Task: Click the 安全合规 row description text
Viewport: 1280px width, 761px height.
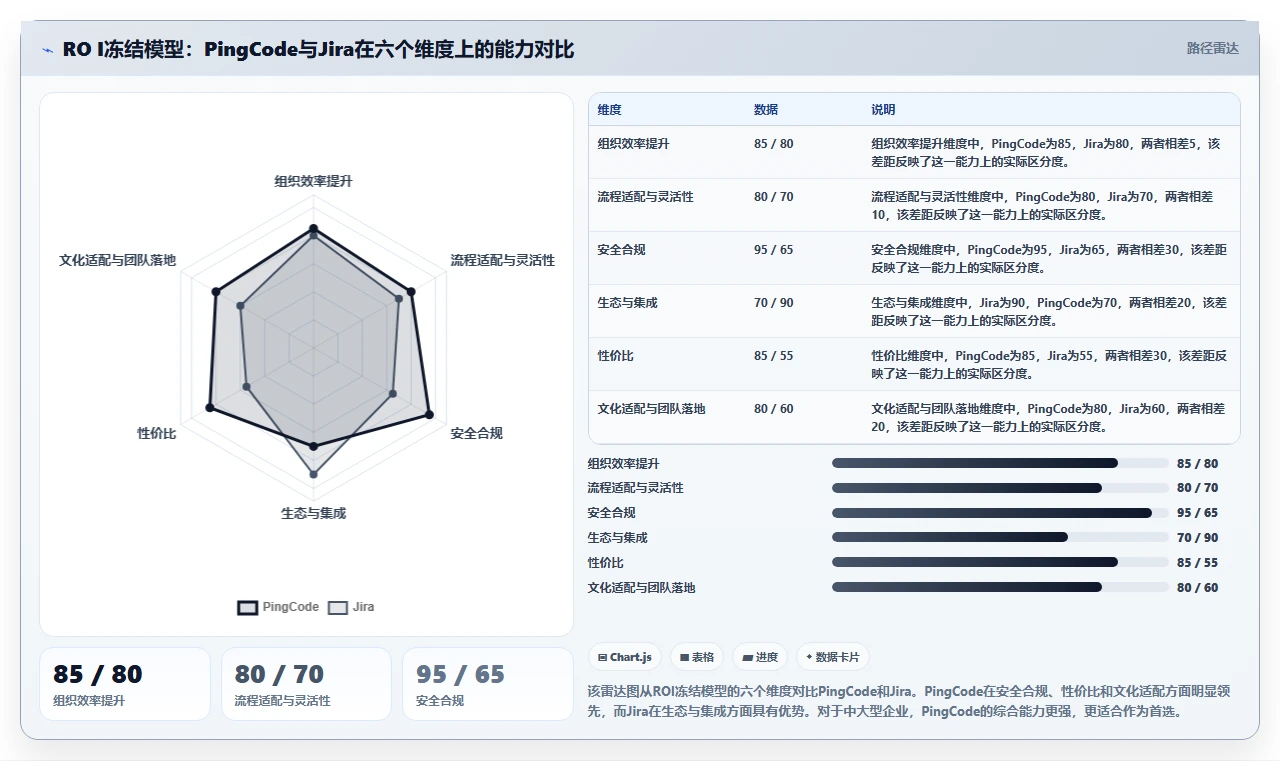Action: (x=1049, y=258)
